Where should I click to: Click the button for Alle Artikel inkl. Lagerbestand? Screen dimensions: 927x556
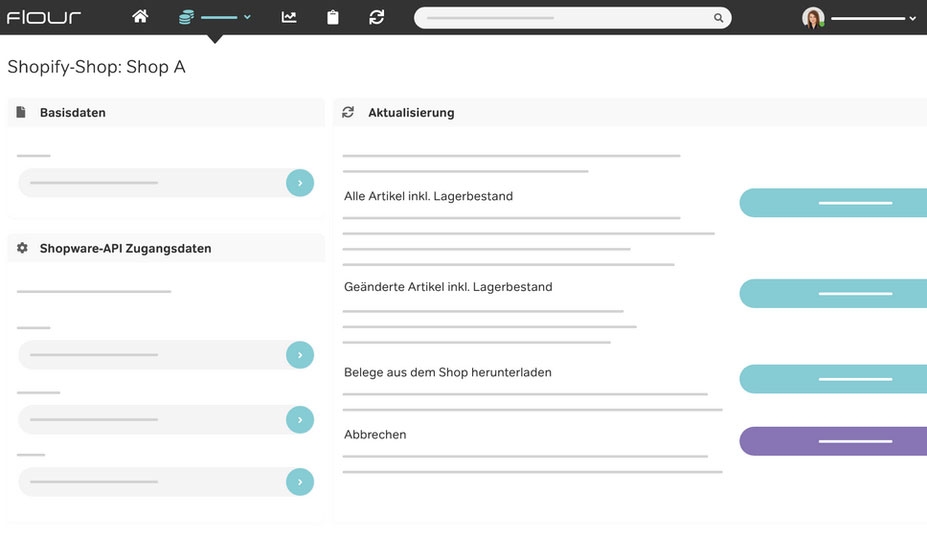(833, 203)
